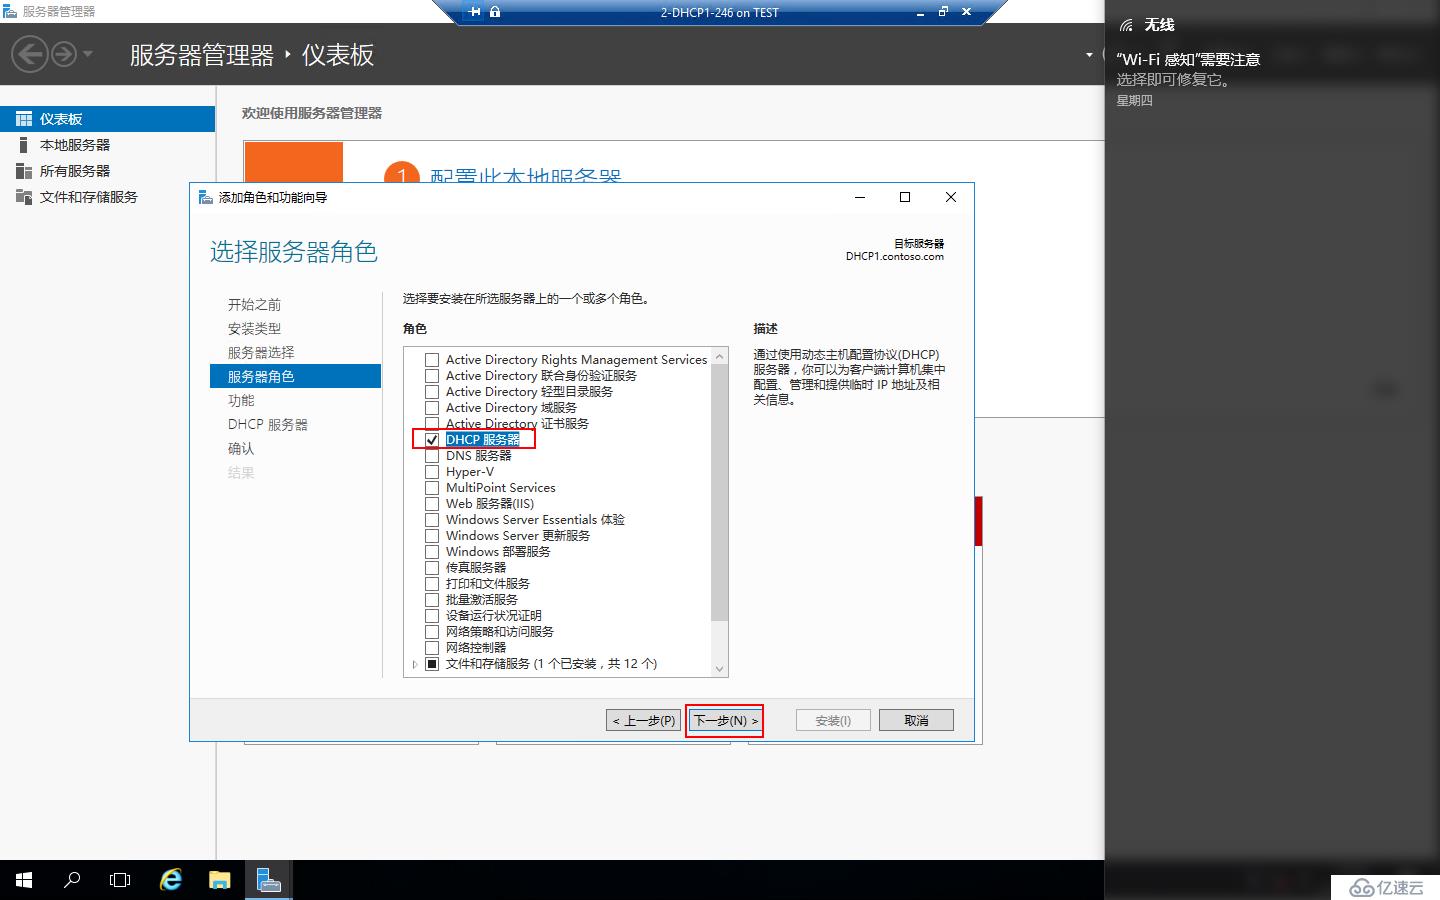
Task: Select 仪表板 in Server Manager sidebar
Action: [x=108, y=119]
